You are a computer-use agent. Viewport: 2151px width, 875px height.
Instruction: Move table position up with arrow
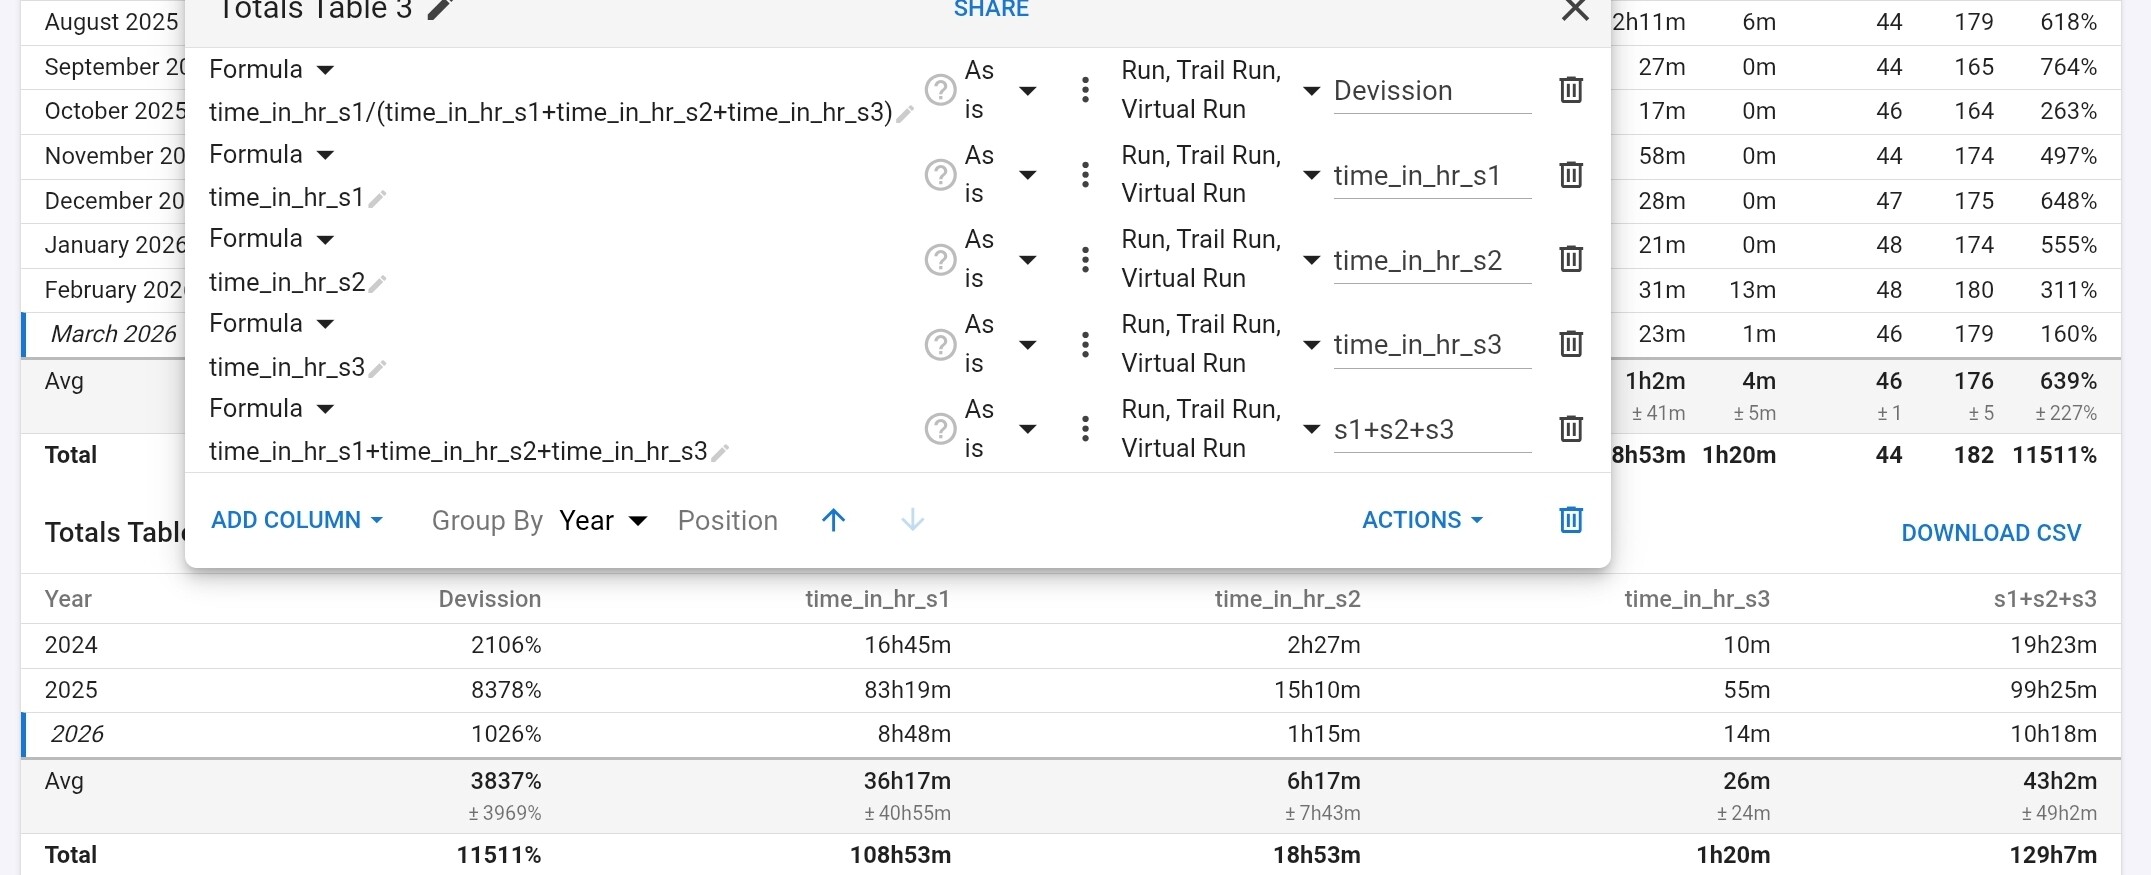tap(833, 520)
